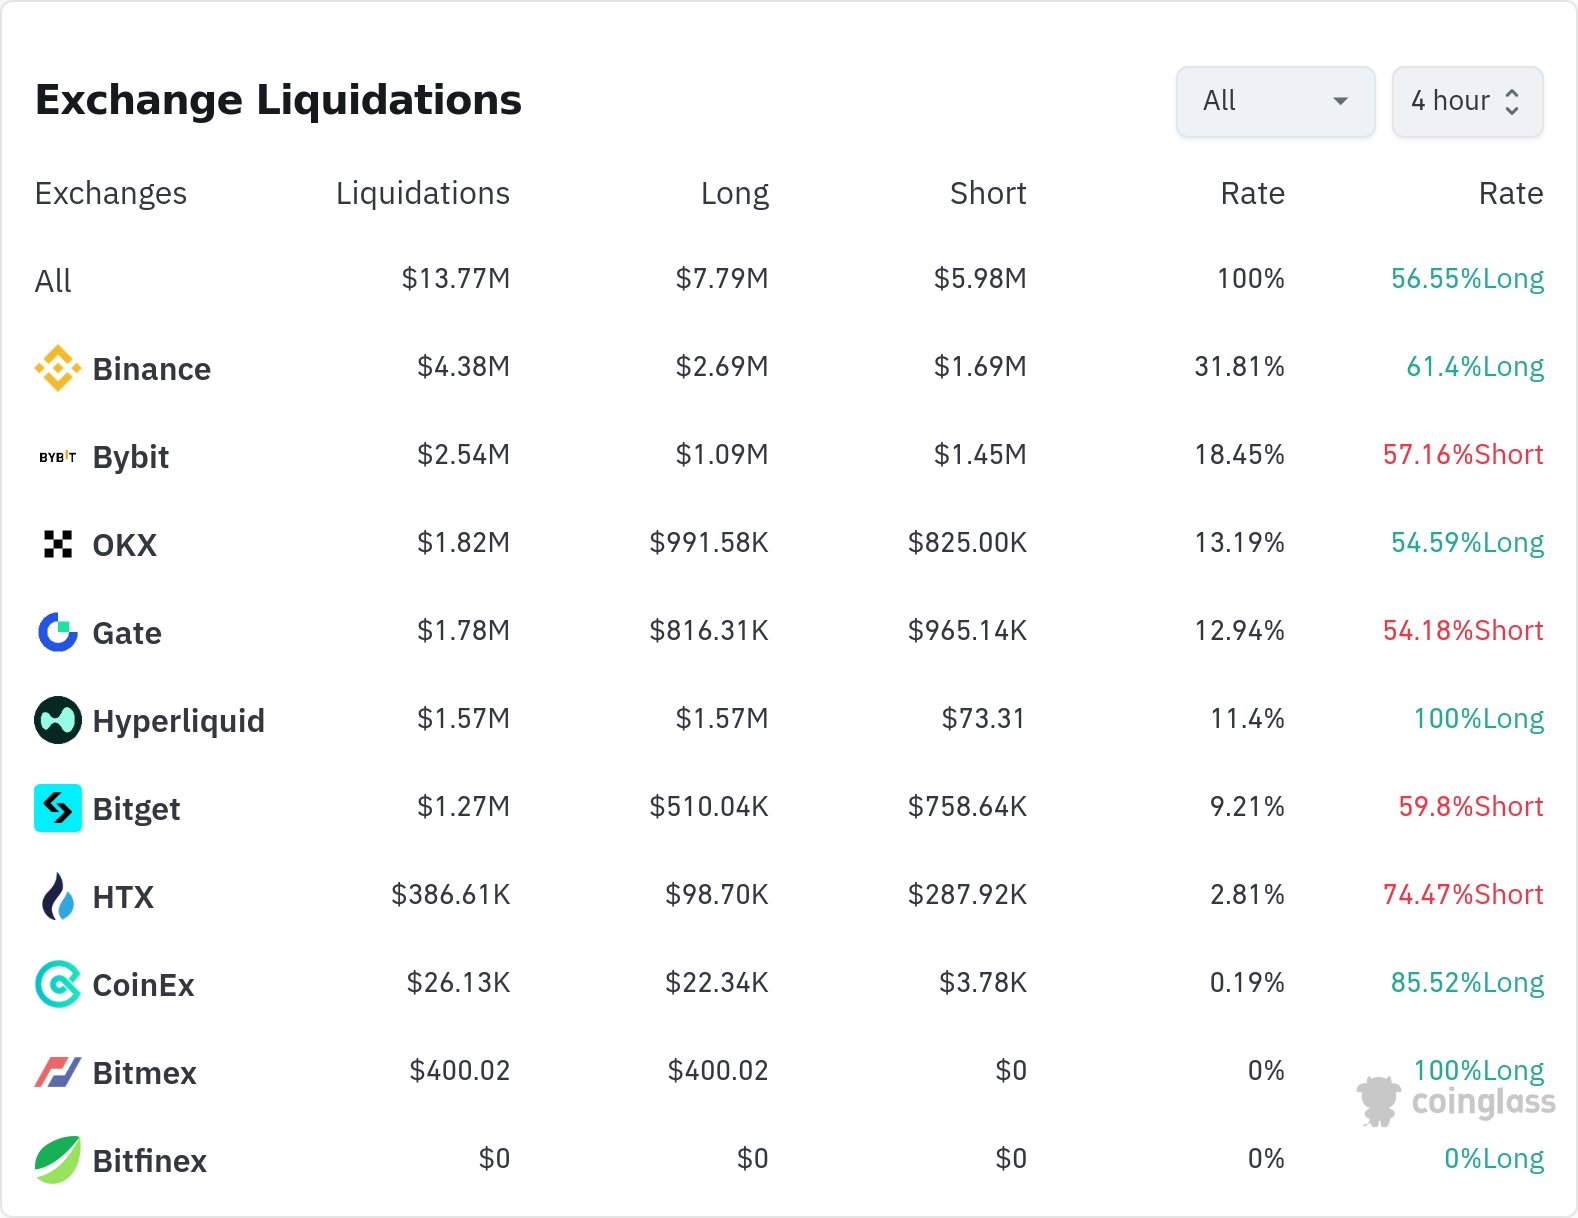Sort by the Liquidations column header
The height and width of the screenshot is (1218, 1578).
(422, 193)
